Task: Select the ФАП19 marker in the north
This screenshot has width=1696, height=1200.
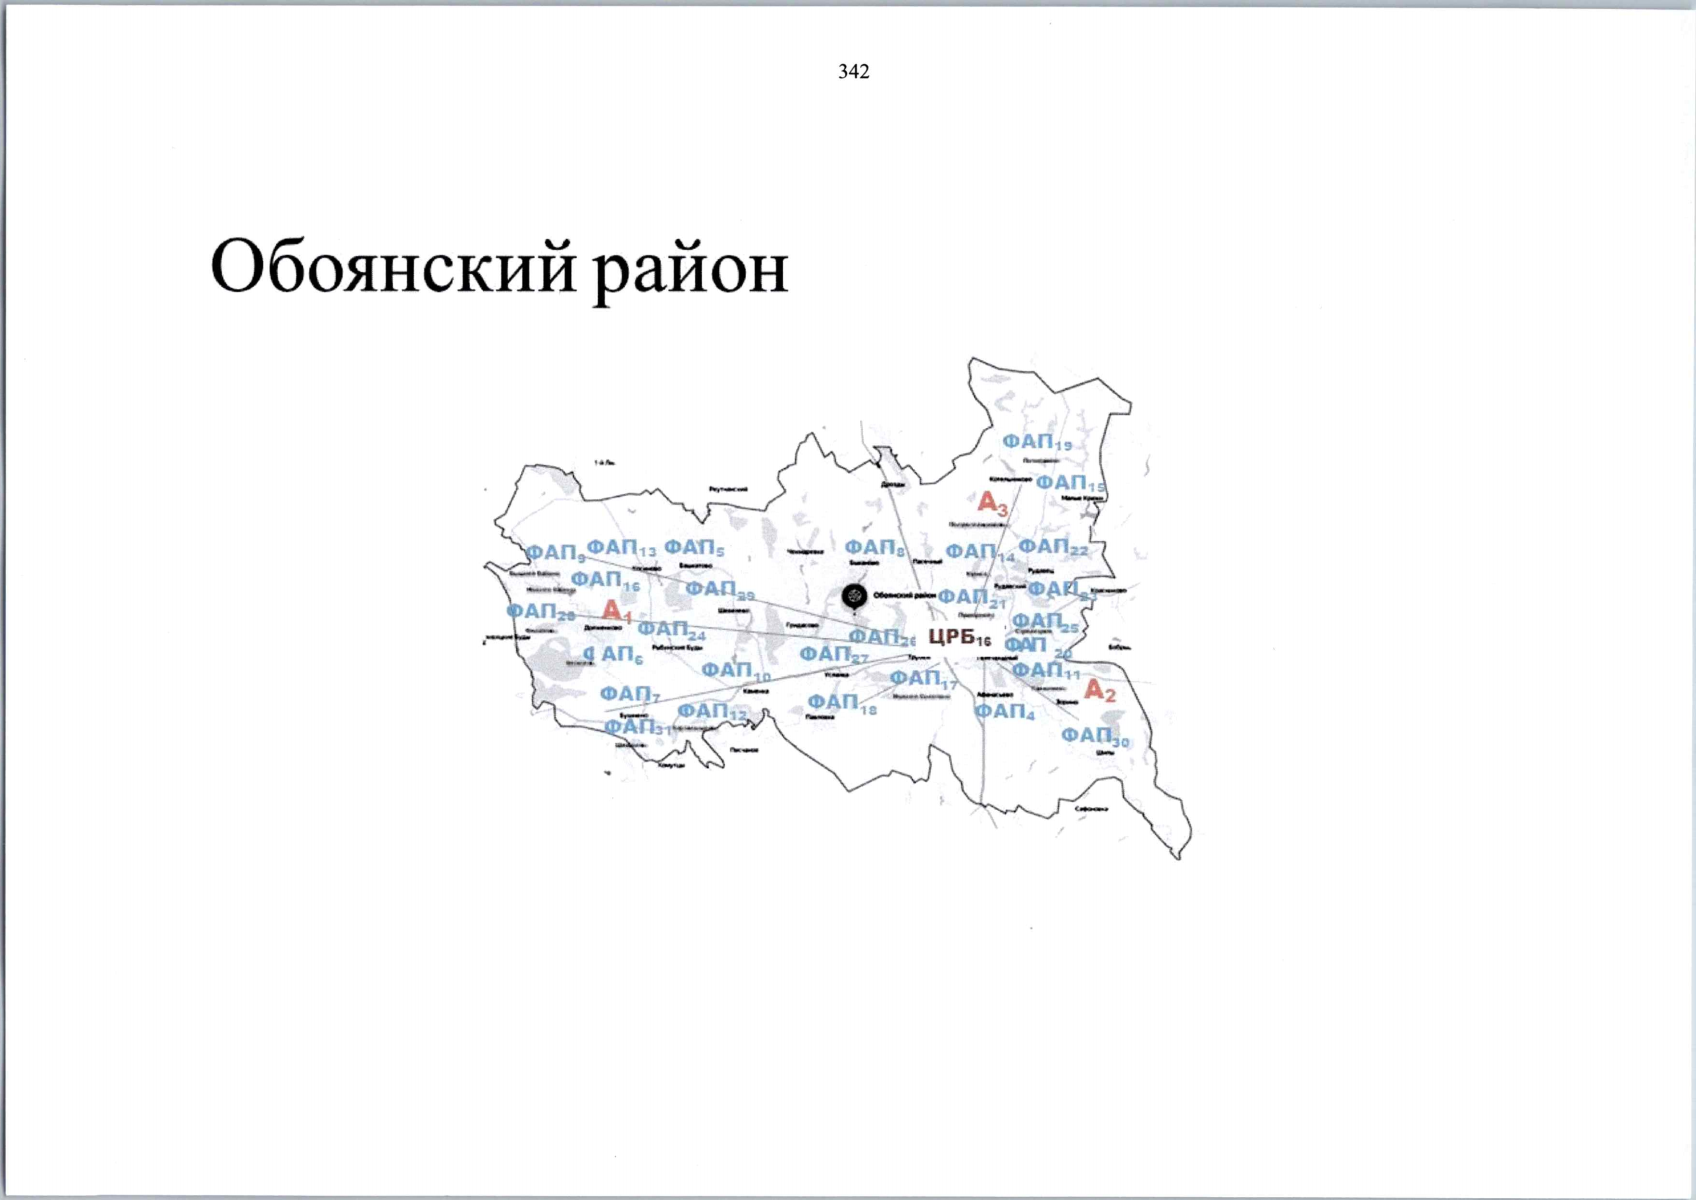Action: click(1036, 440)
